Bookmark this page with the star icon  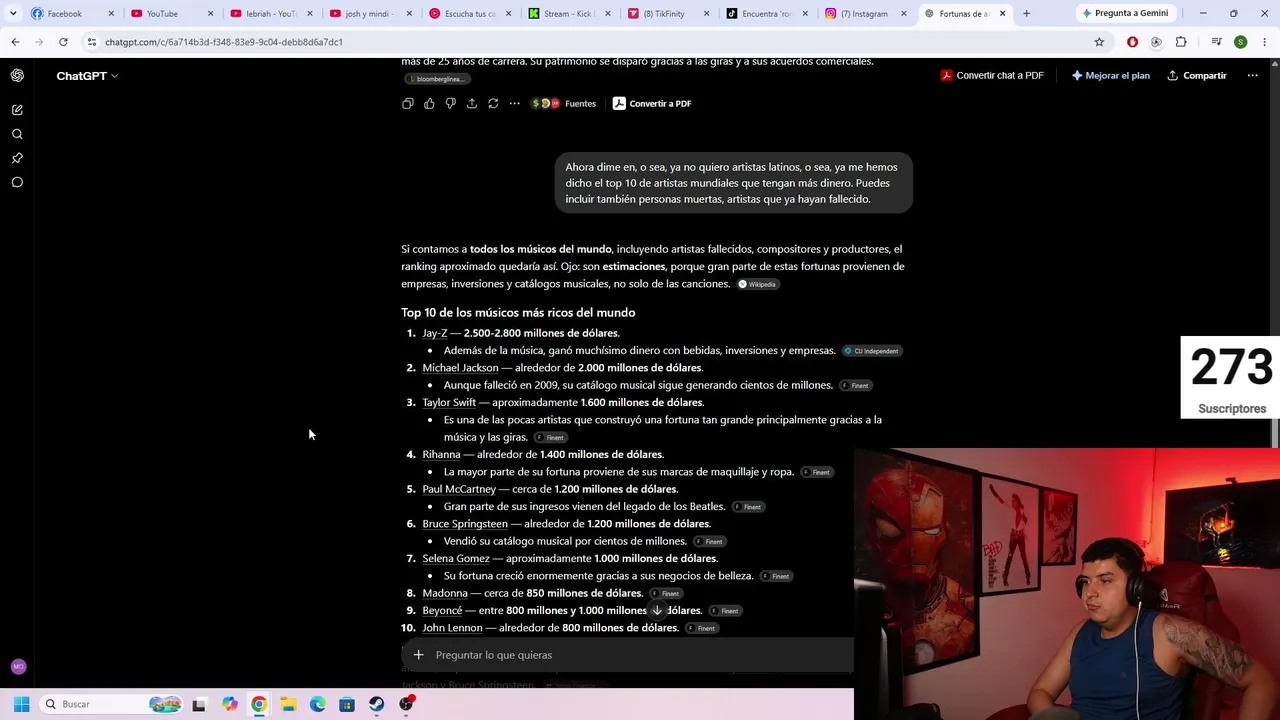pos(1099,42)
